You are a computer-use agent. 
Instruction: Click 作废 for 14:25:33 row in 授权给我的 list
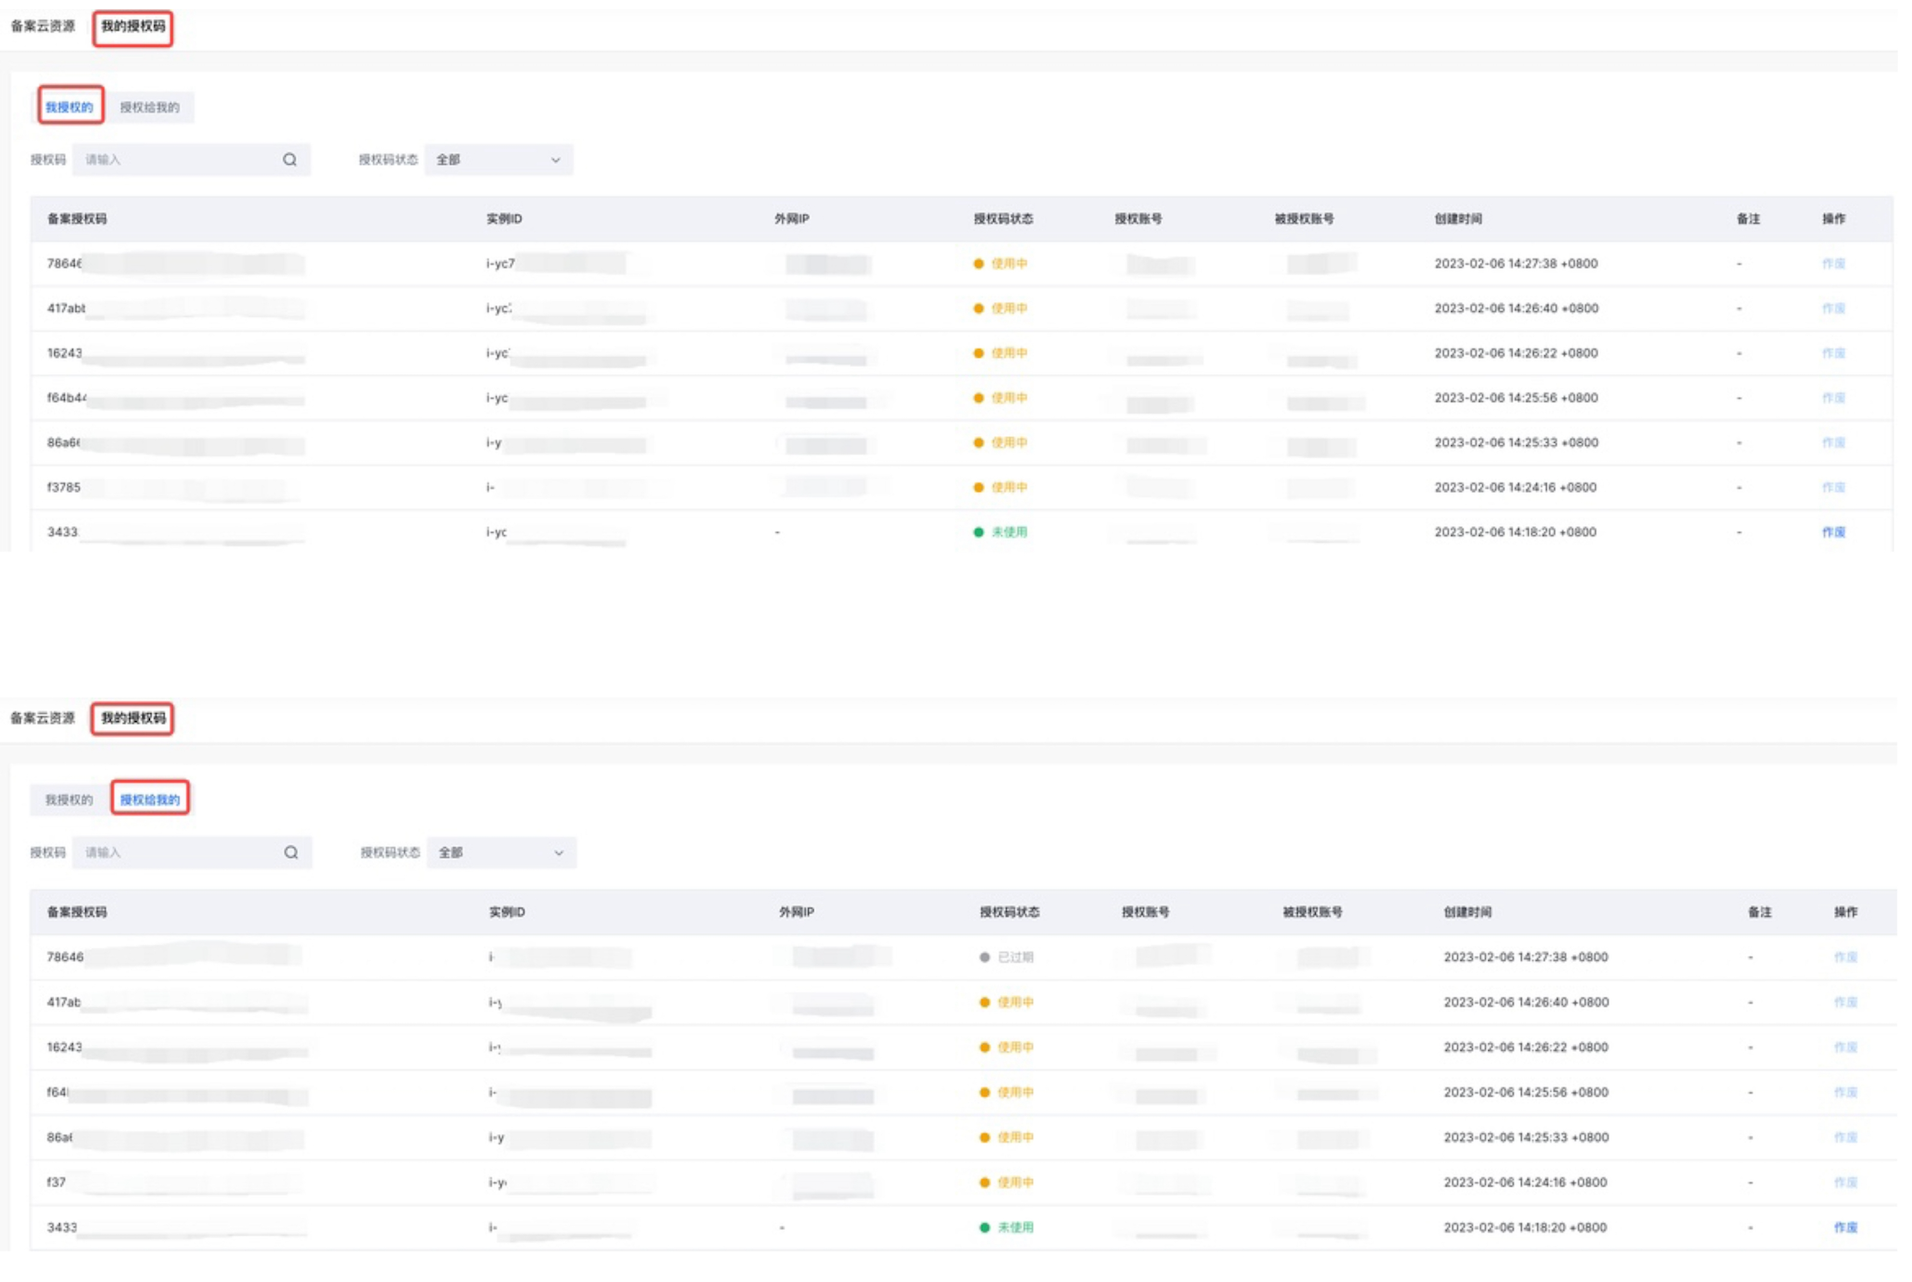click(x=1845, y=1137)
